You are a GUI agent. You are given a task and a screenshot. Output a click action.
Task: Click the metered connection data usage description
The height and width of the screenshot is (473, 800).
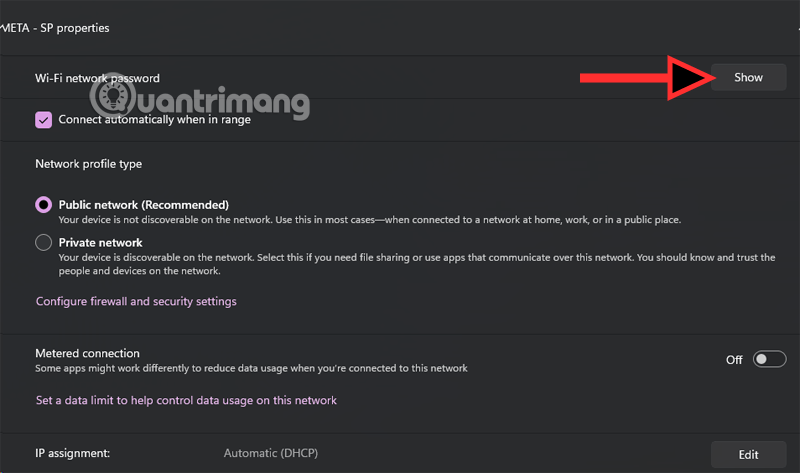(251, 368)
